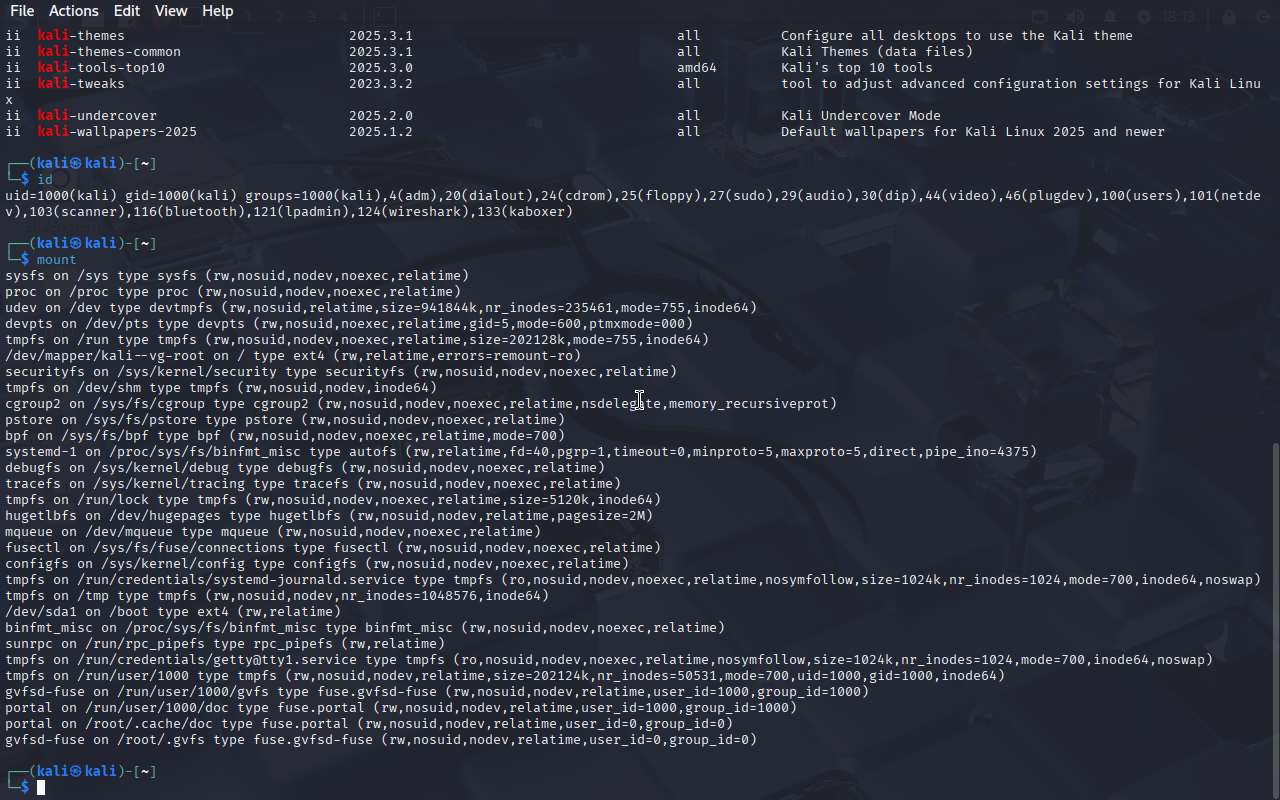Click the 'tmpfs on /dev/shm' line
The image size is (1280, 800).
point(221,388)
